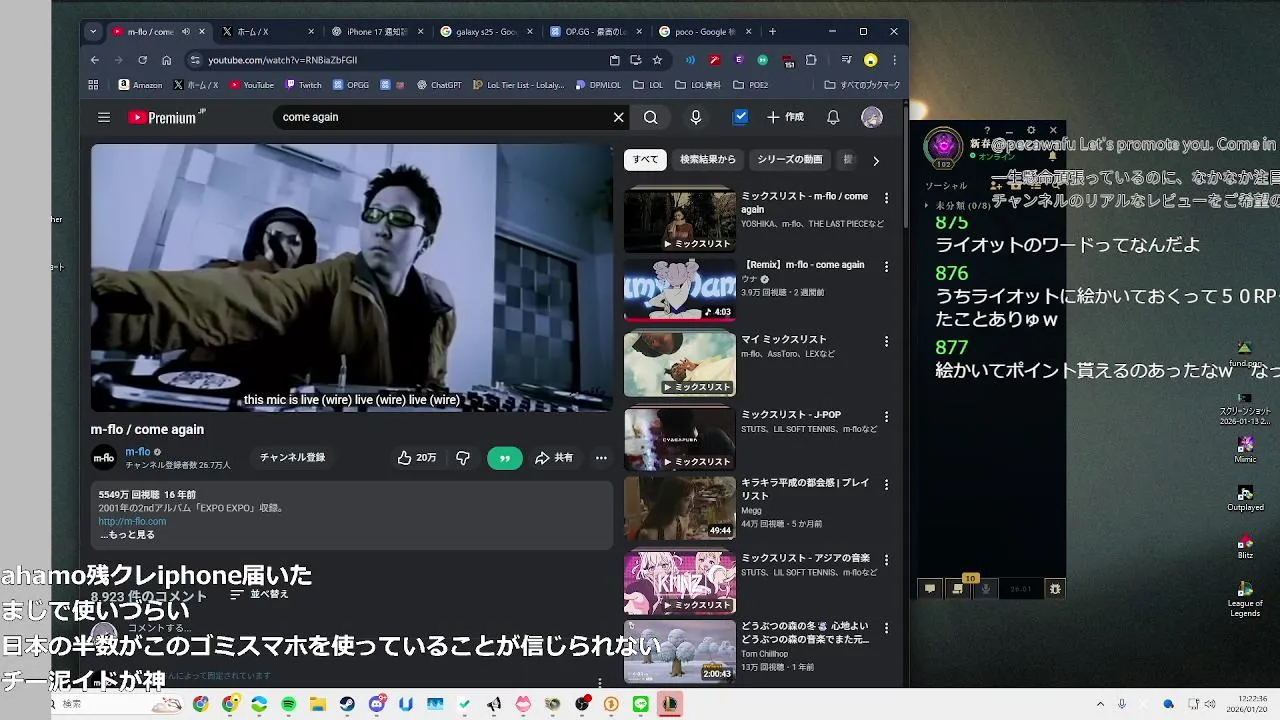Open Steam from the taskbar
This screenshot has height=720, width=1280.
coord(347,704)
